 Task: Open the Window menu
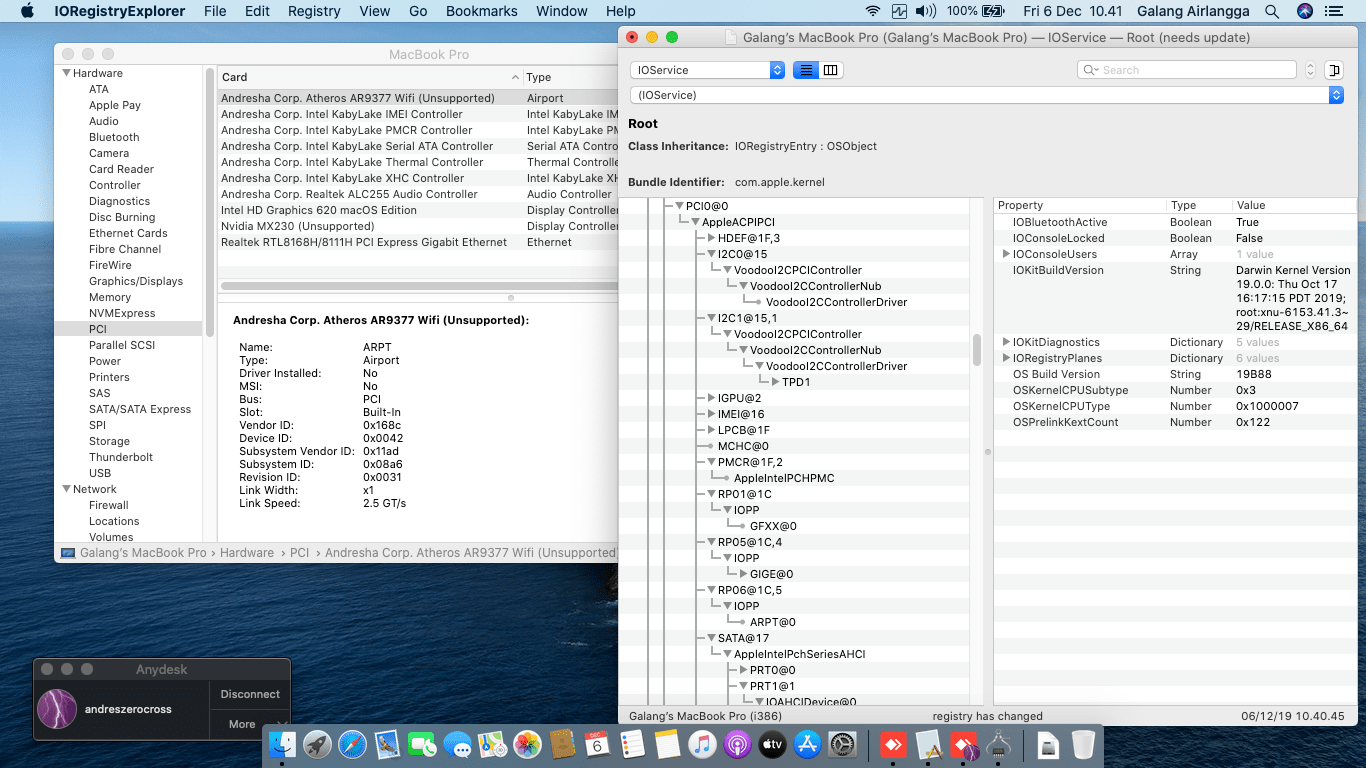562,11
